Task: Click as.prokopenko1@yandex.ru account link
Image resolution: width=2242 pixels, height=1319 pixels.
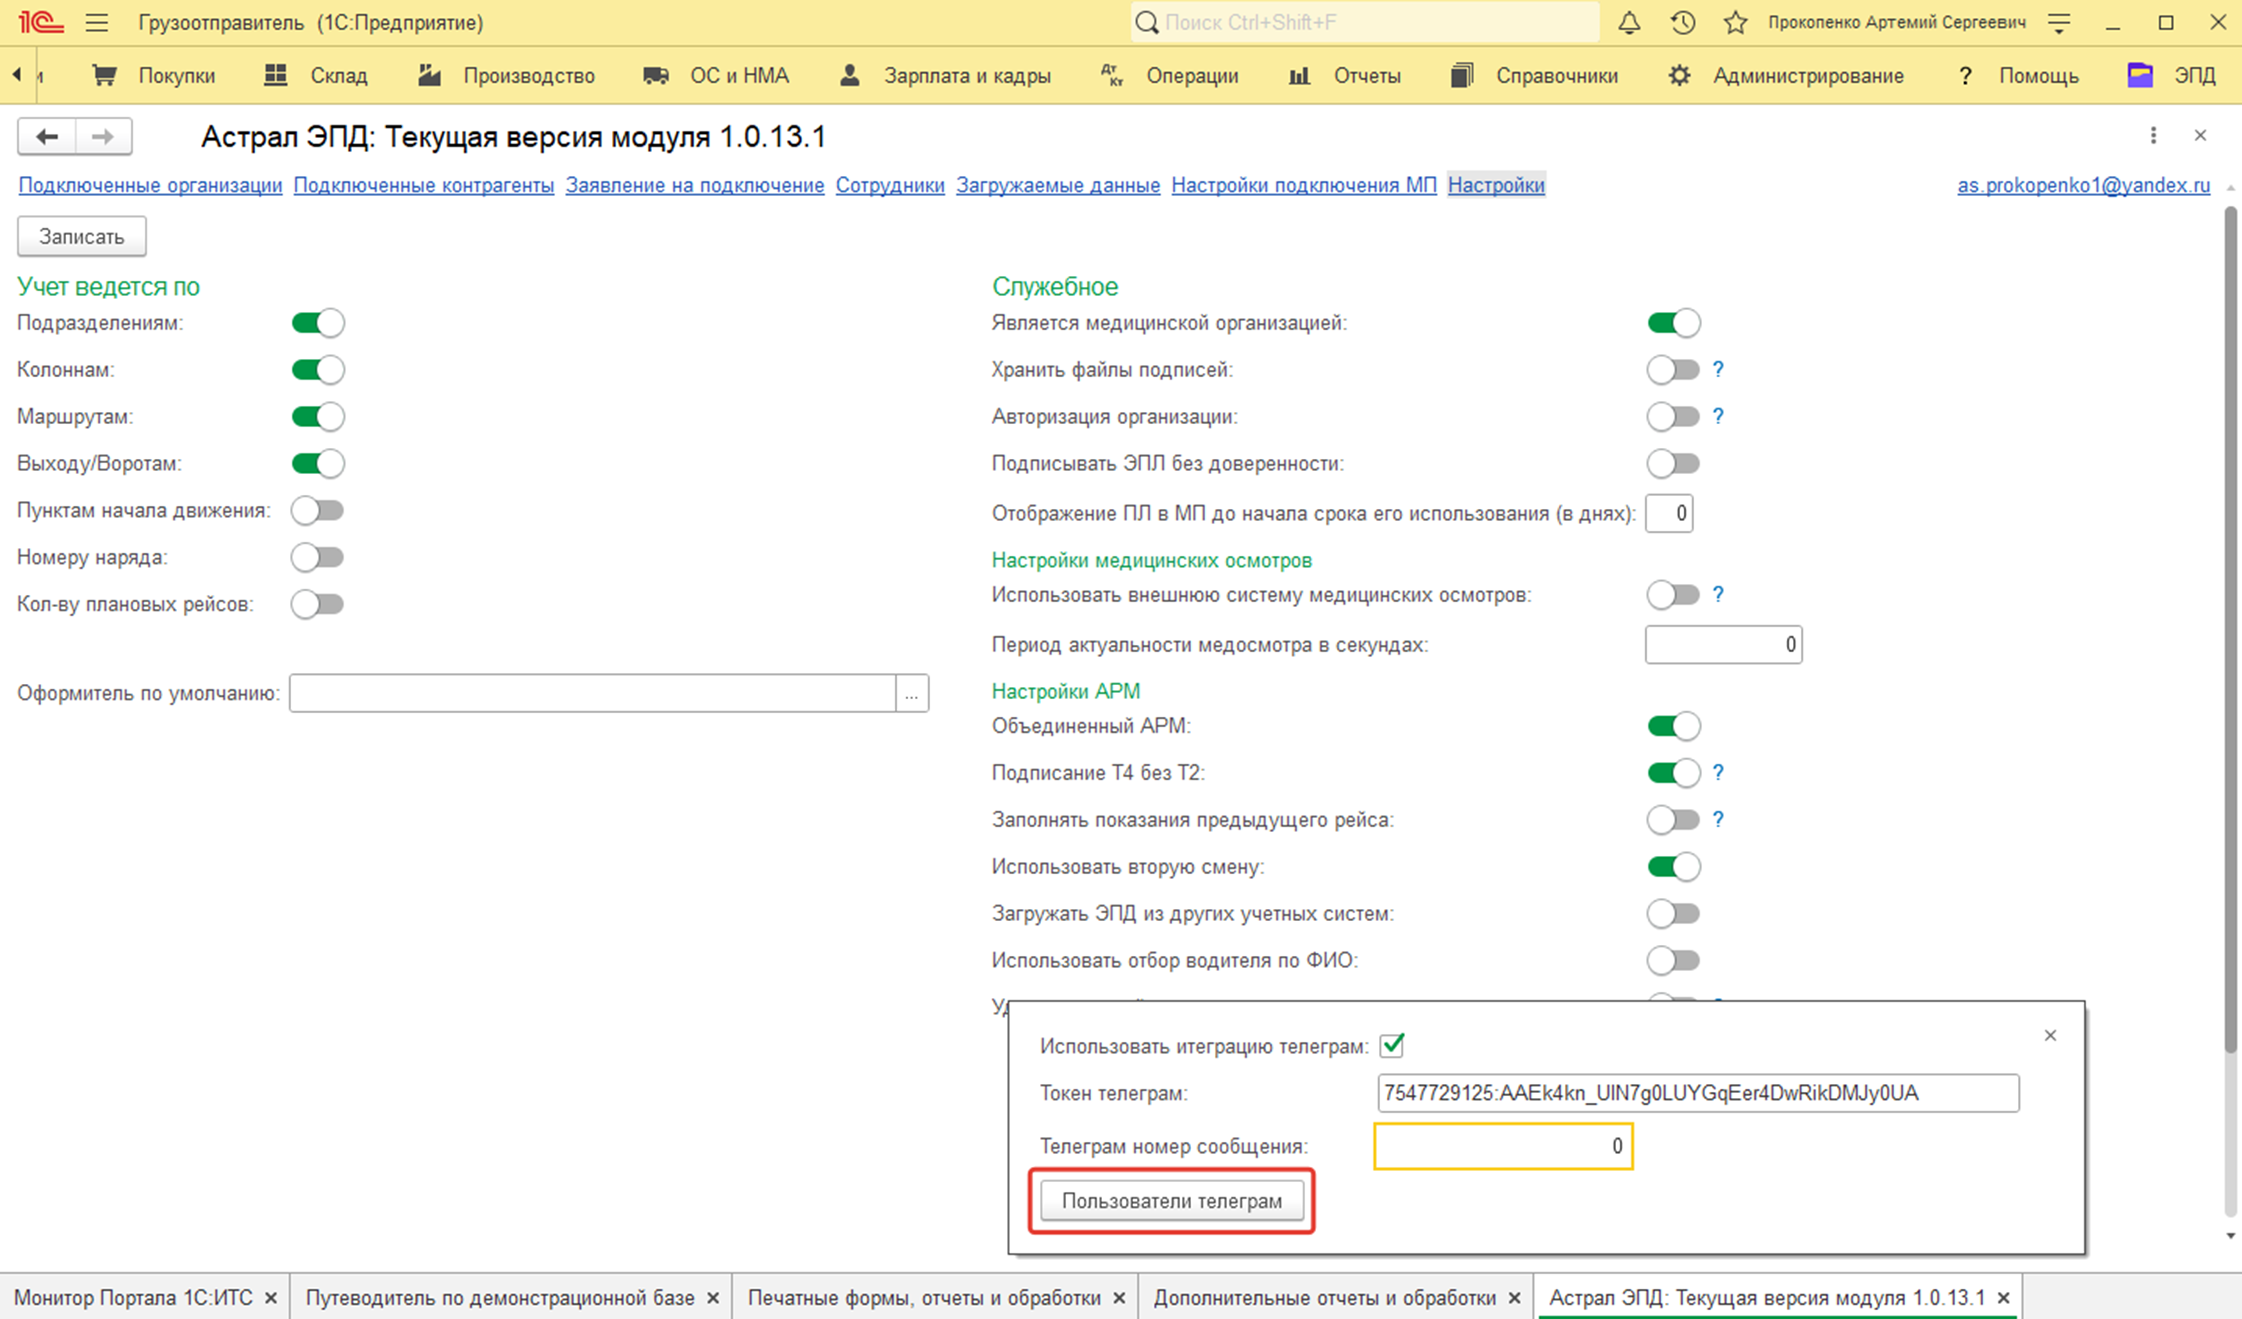Action: pos(2084,185)
